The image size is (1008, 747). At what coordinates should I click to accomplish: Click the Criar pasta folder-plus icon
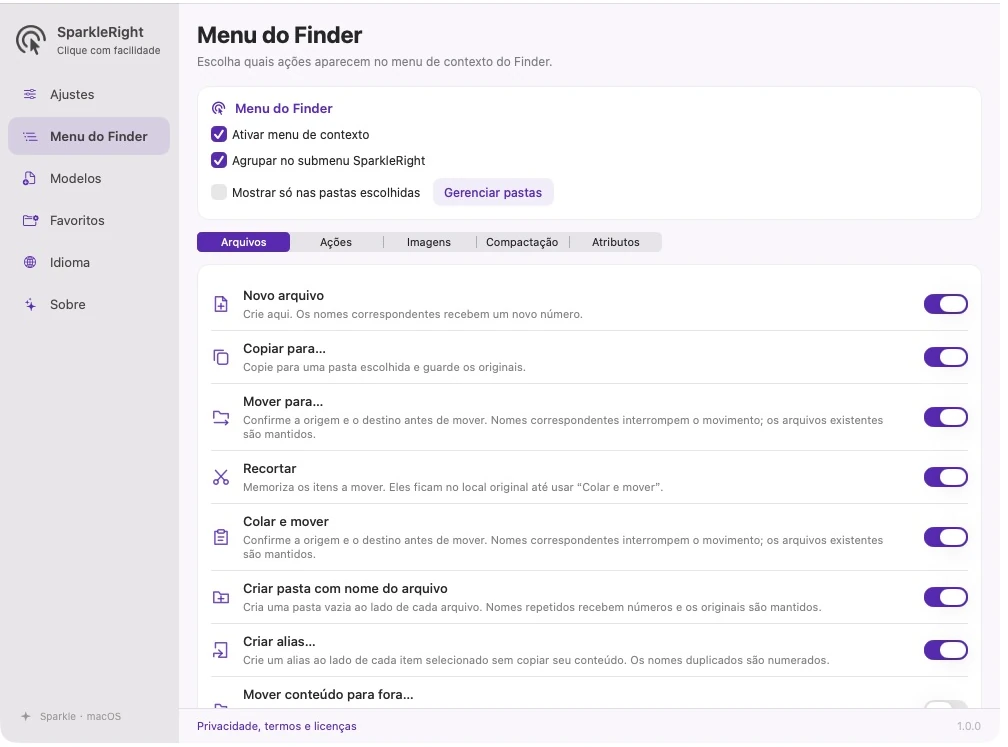tap(220, 597)
